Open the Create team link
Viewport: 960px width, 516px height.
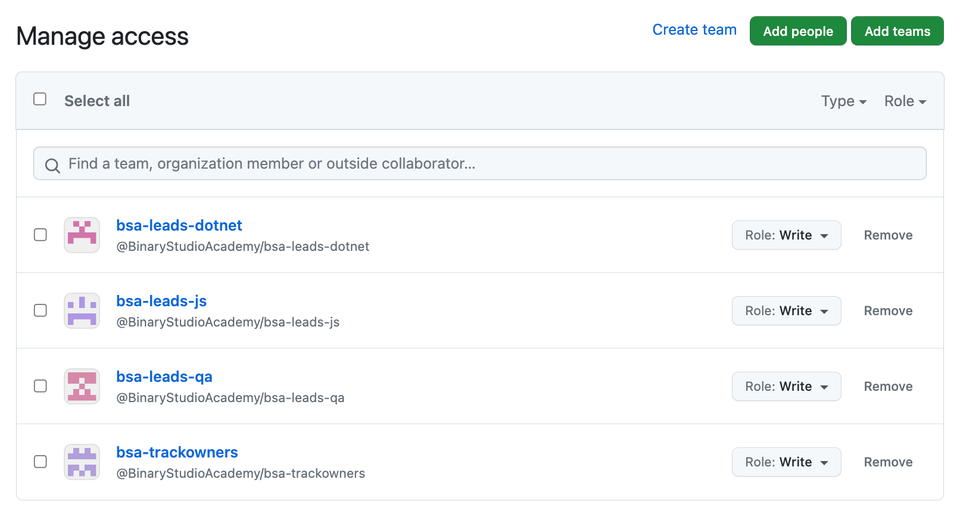point(694,30)
